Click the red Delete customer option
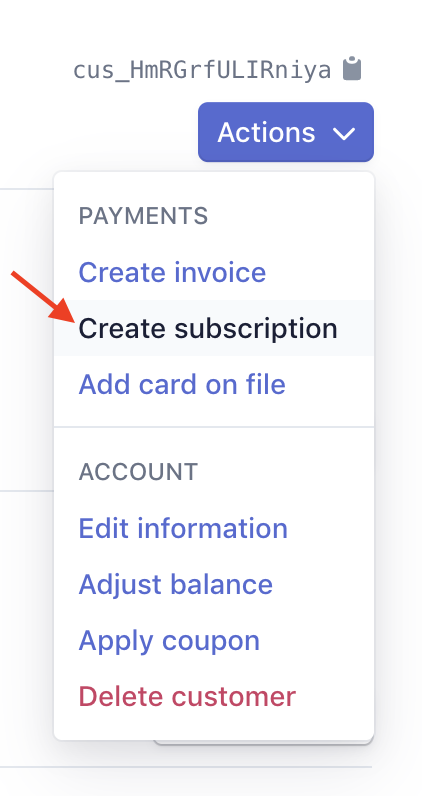 187,696
